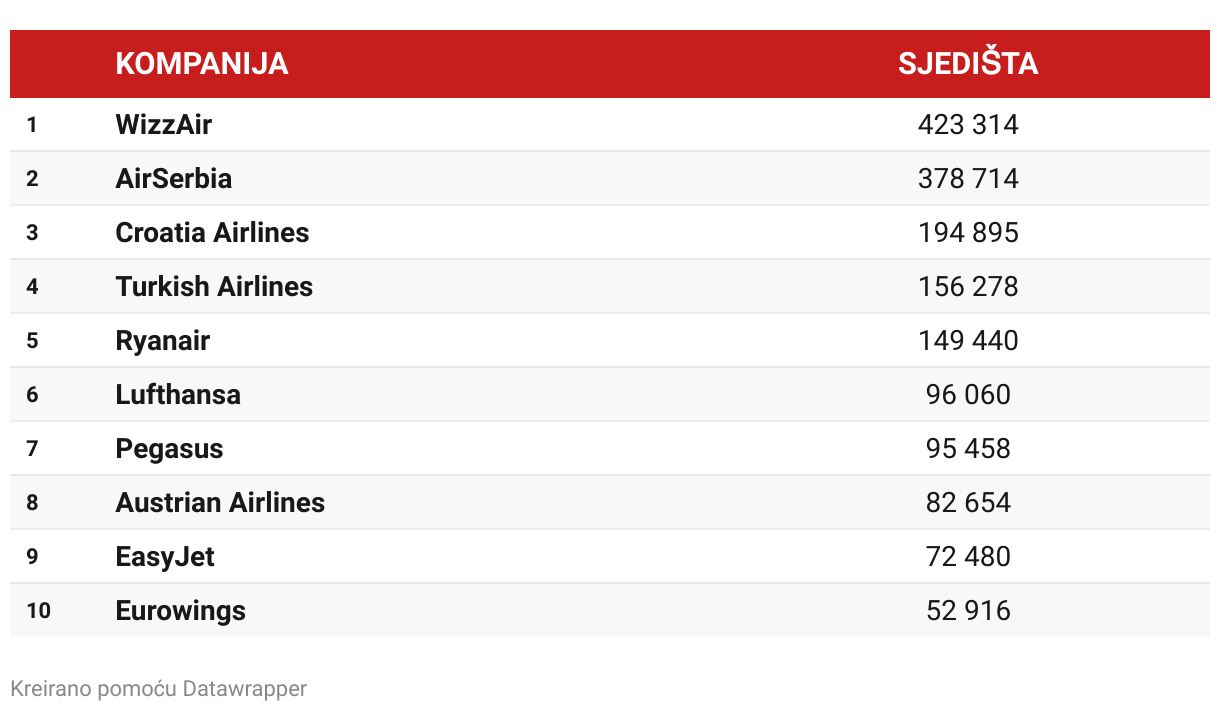Select the AirSerbia row label
This screenshot has width=1220, height=712.
click(174, 179)
